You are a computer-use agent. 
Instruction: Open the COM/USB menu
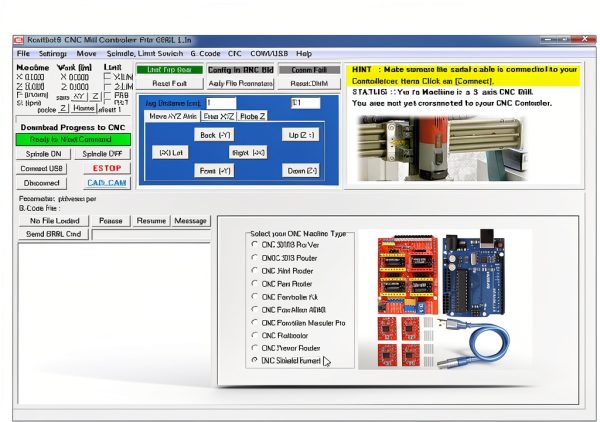click(269, 54)
